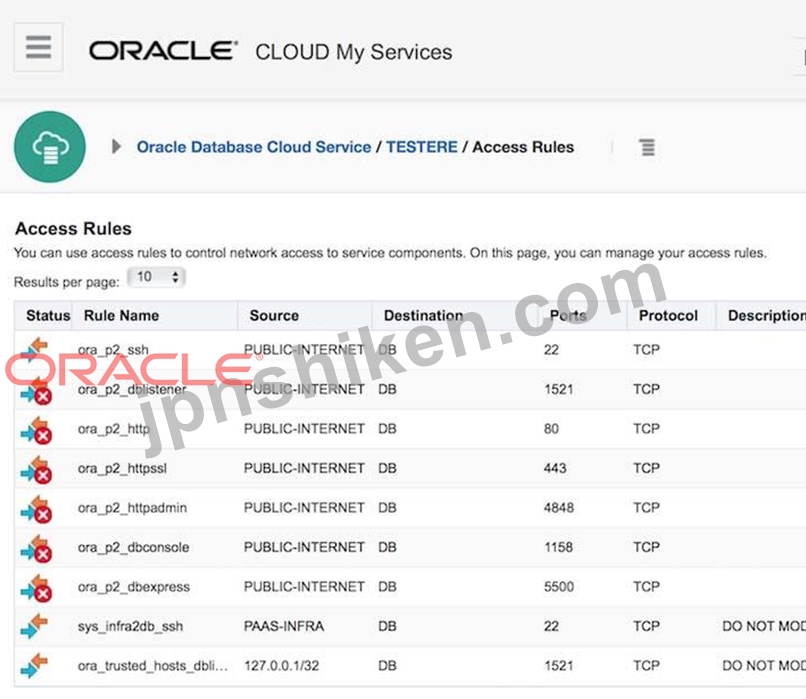This screenshot has height=699, width=806.
Task: Open the hamburger navigation menu
Action: pos(39,47)
